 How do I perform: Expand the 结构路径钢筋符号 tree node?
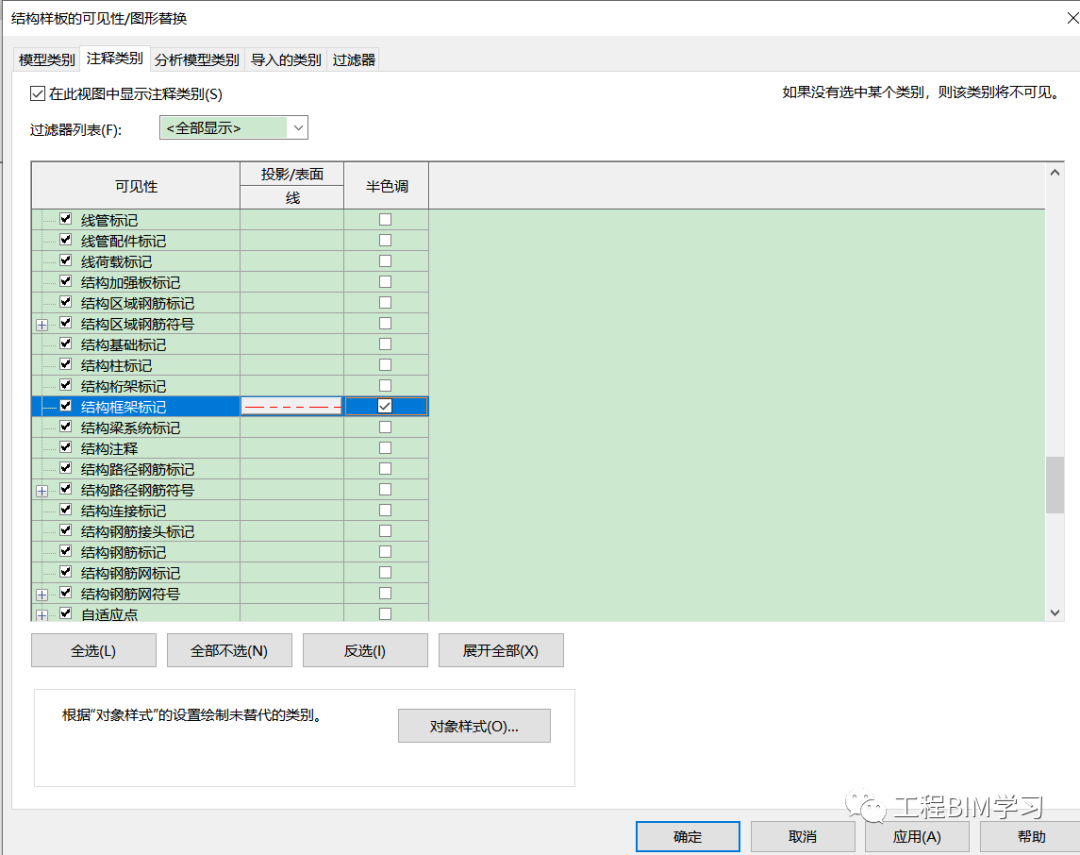point(42,491)
